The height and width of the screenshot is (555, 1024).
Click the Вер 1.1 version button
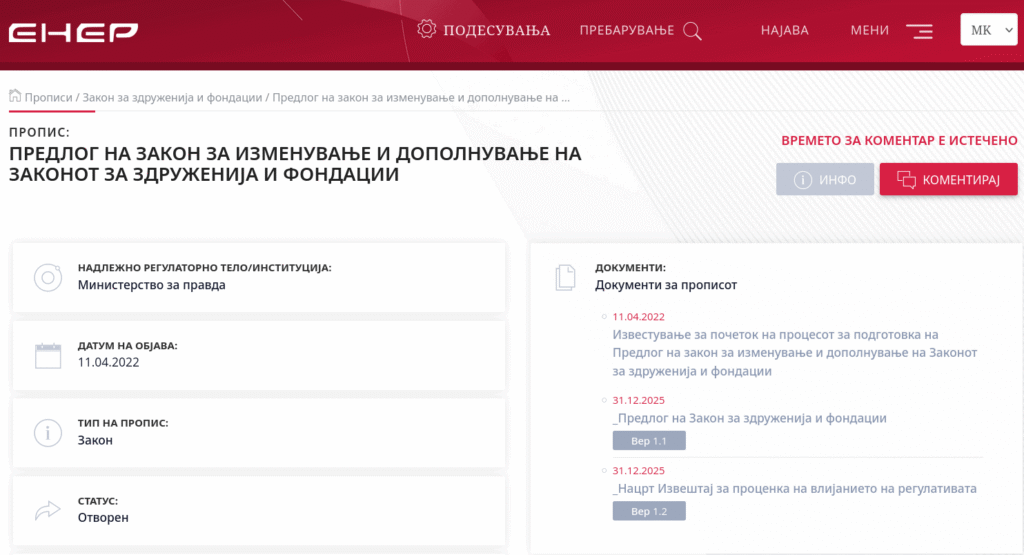point(649,441)
